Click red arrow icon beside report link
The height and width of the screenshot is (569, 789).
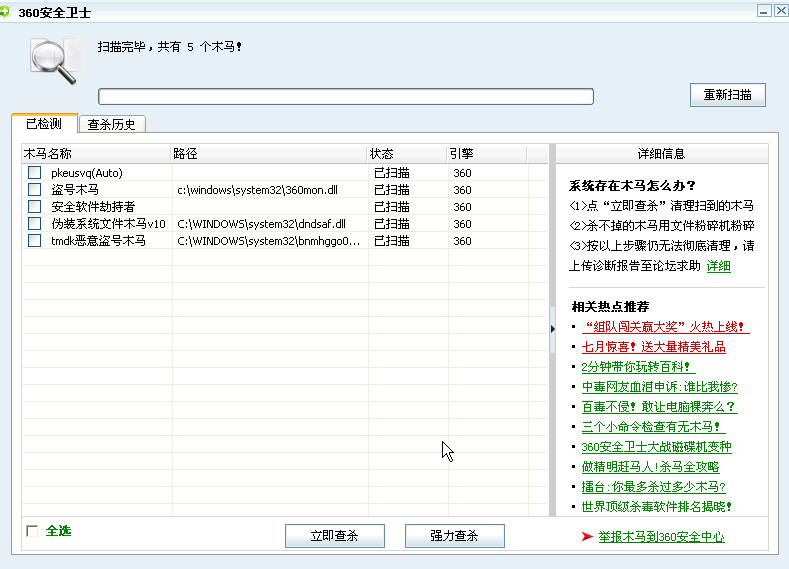pyautogui.click(x=587, y=537)
